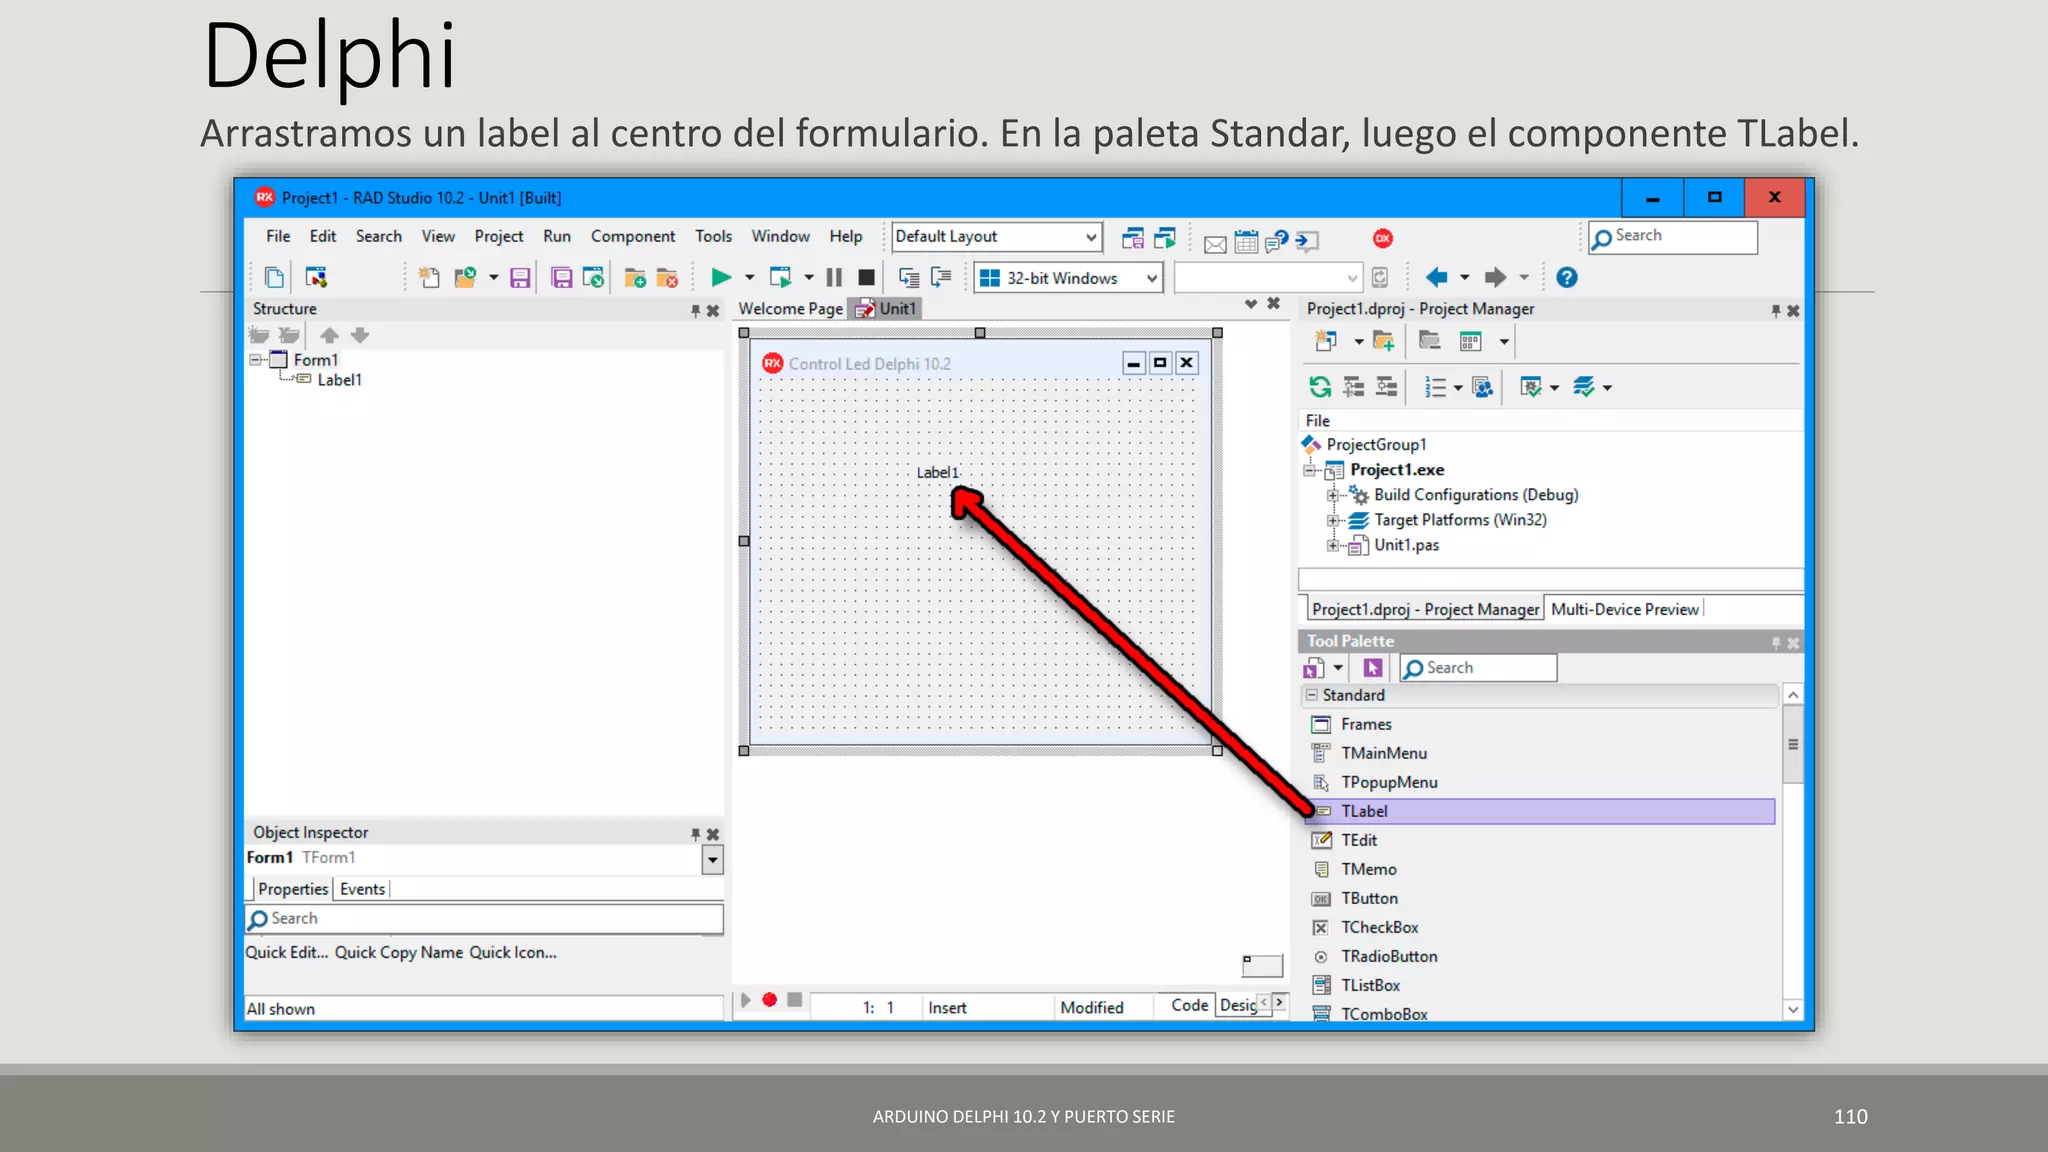Pin the Object Inspector panel
The image size is (2048, 1152).
pos(695,834)
